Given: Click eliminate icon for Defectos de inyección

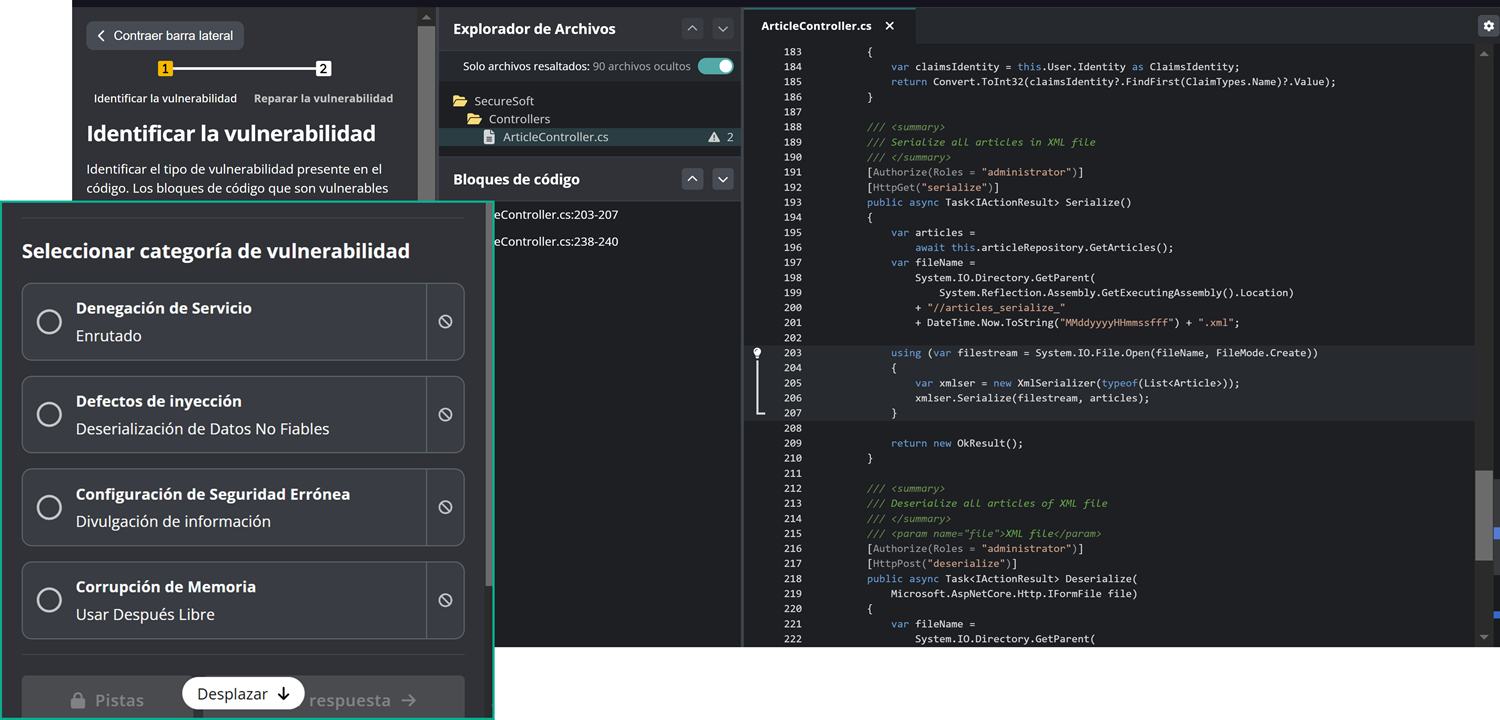Looking at the screenshot, I should pyautogui.click(x=445, y=415).
